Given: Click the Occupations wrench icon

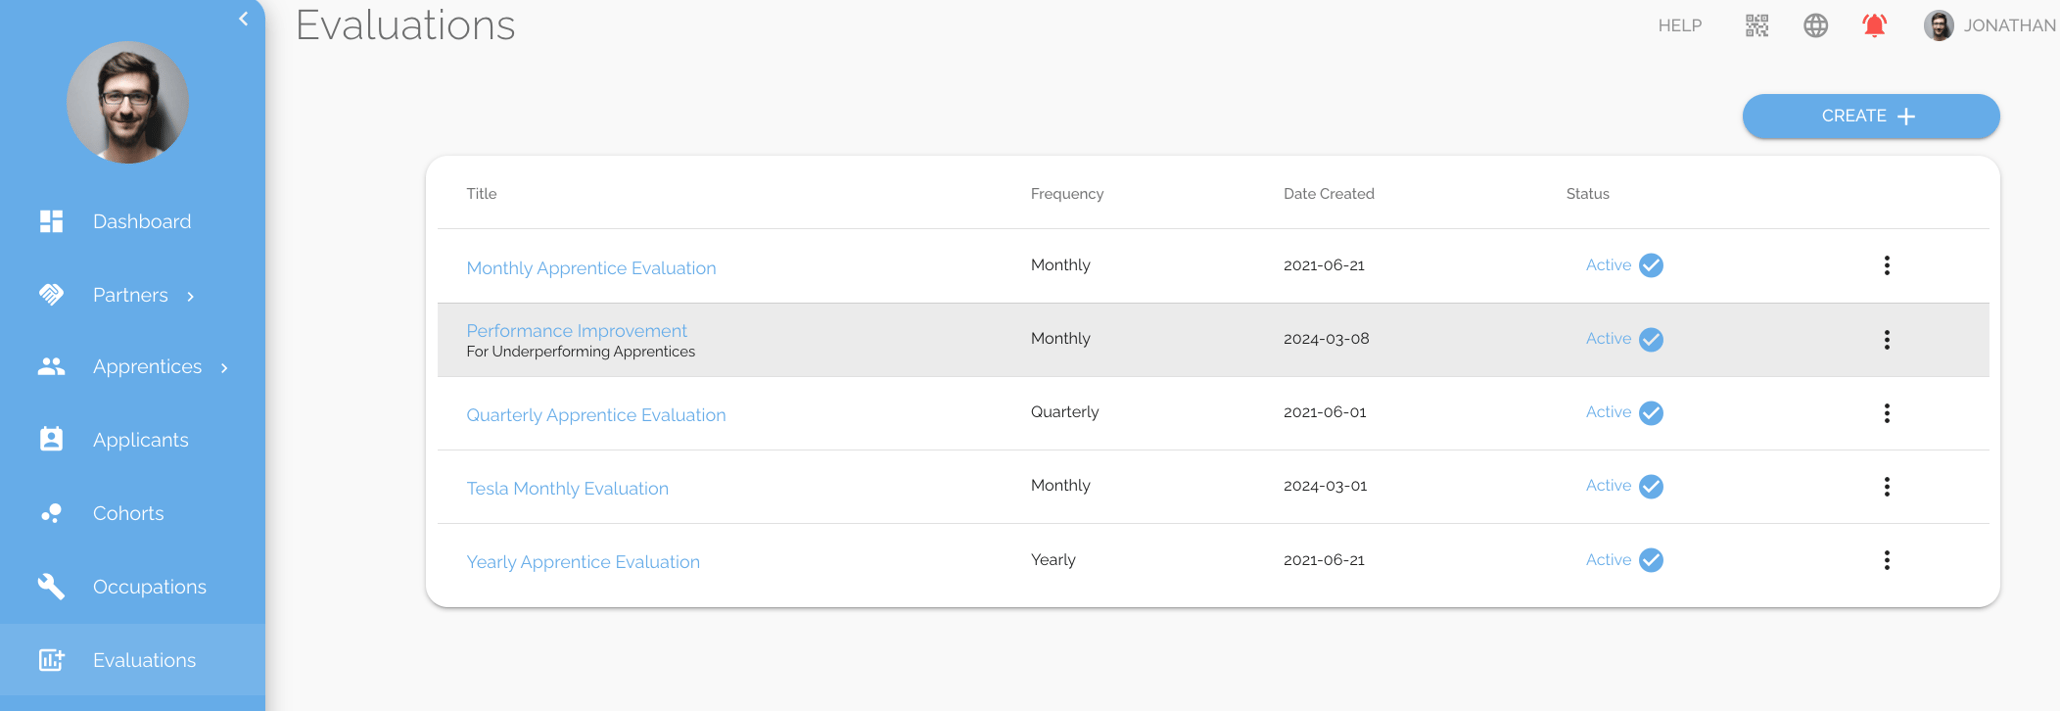Looking at the screenshot, I should [x=51, y=586].
